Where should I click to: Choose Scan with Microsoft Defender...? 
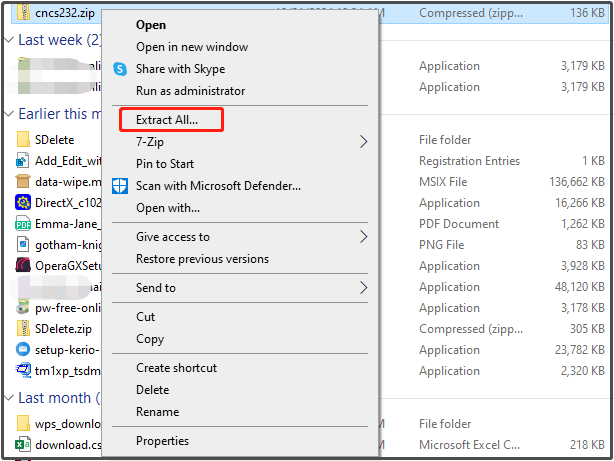tap(219, 186)
